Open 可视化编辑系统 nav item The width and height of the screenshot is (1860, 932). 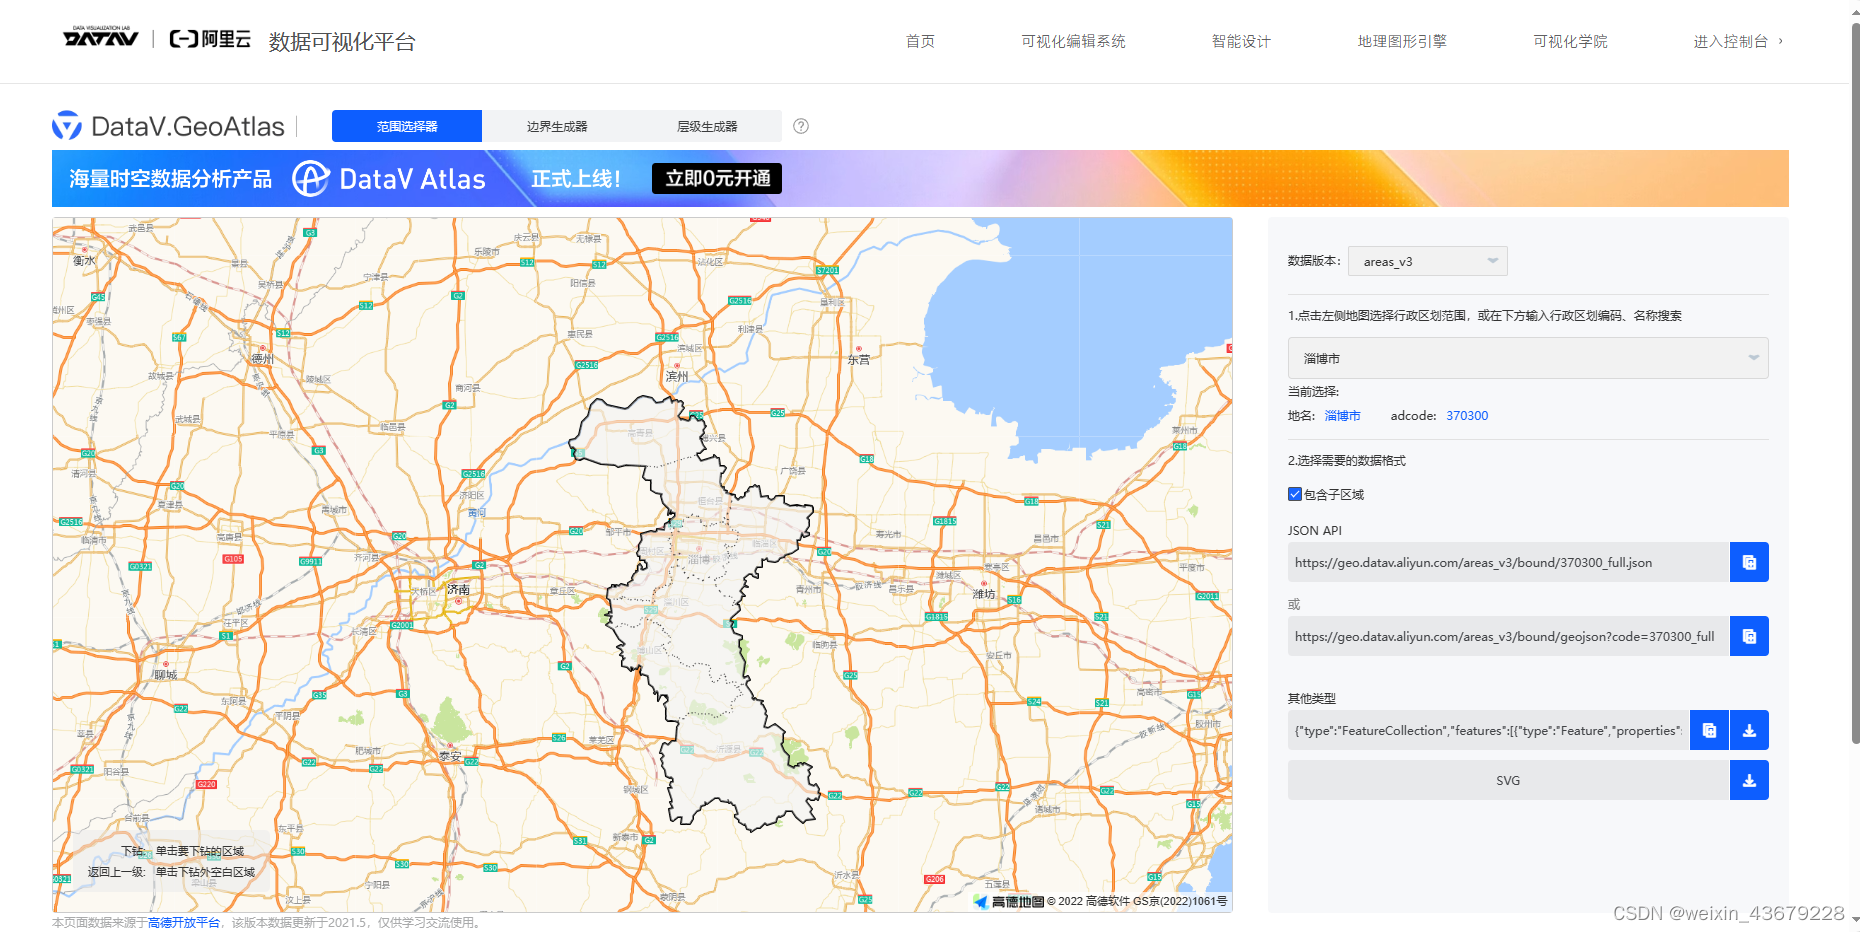pyautogui.click(x=1073, y=41)
